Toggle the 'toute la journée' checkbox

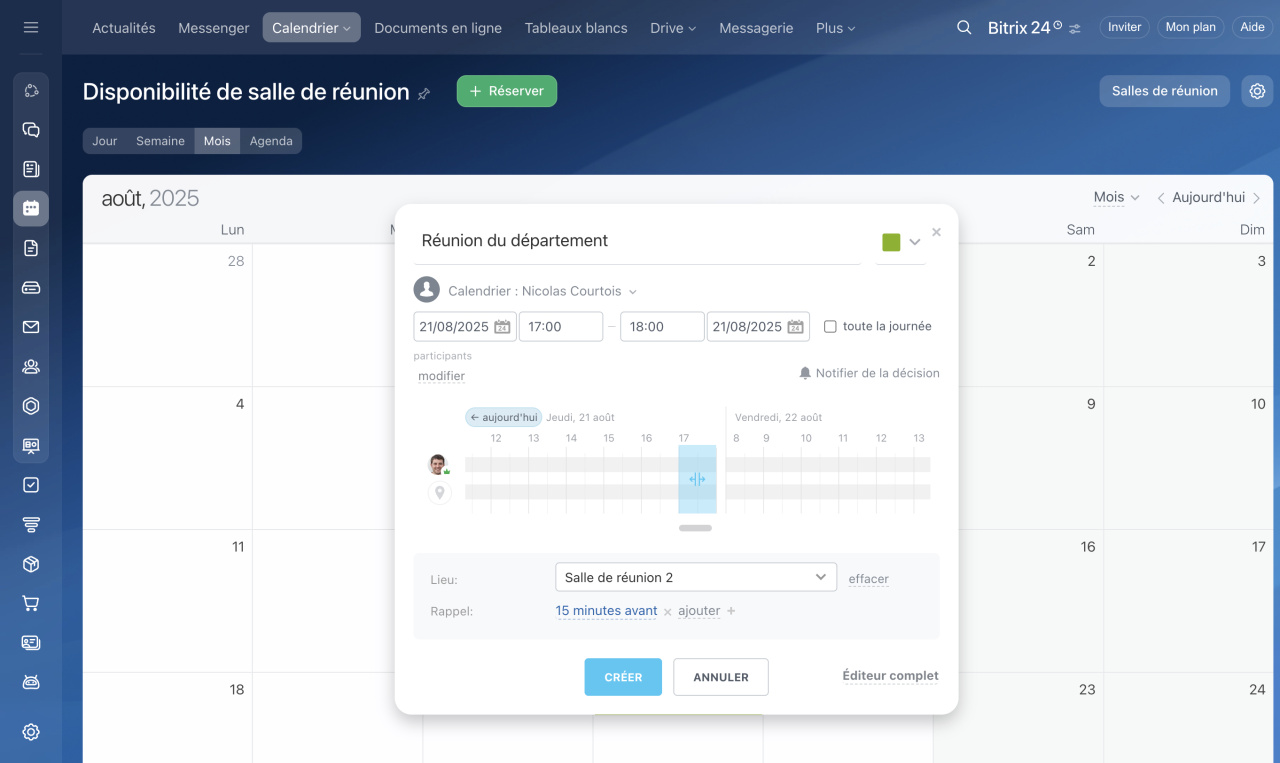(x=830, y=326)
